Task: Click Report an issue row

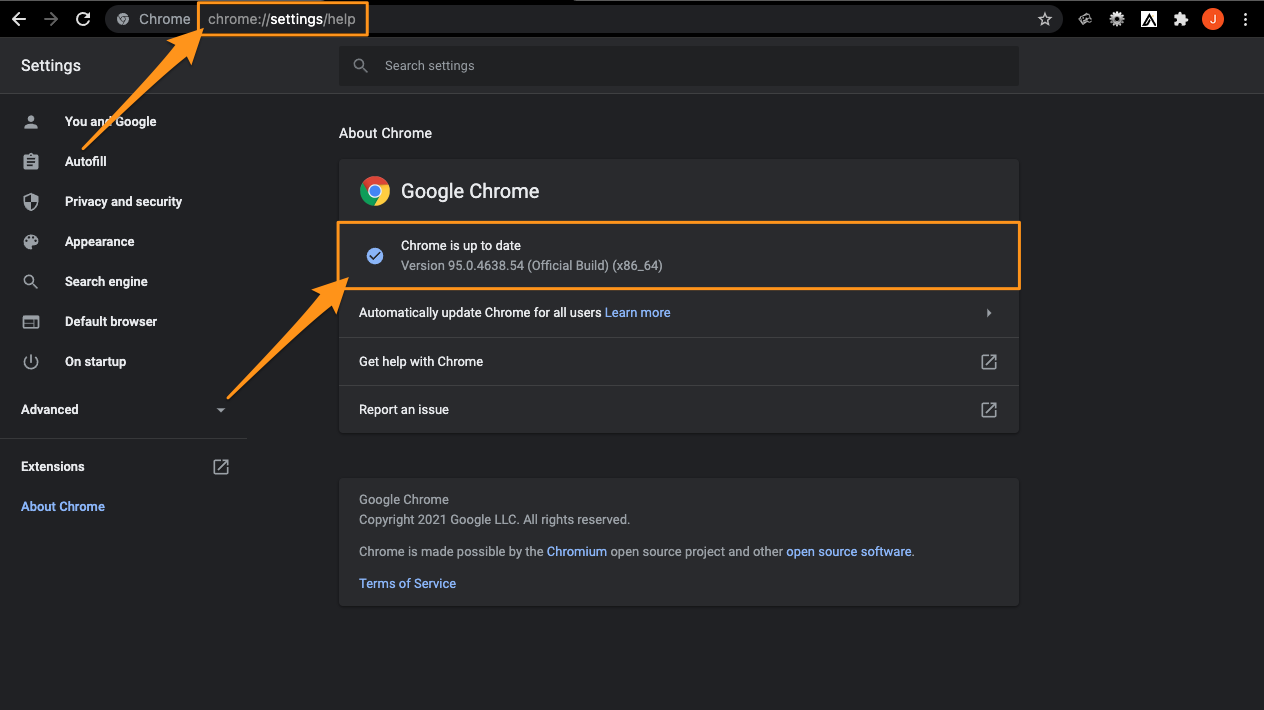Action: point(679,409)
